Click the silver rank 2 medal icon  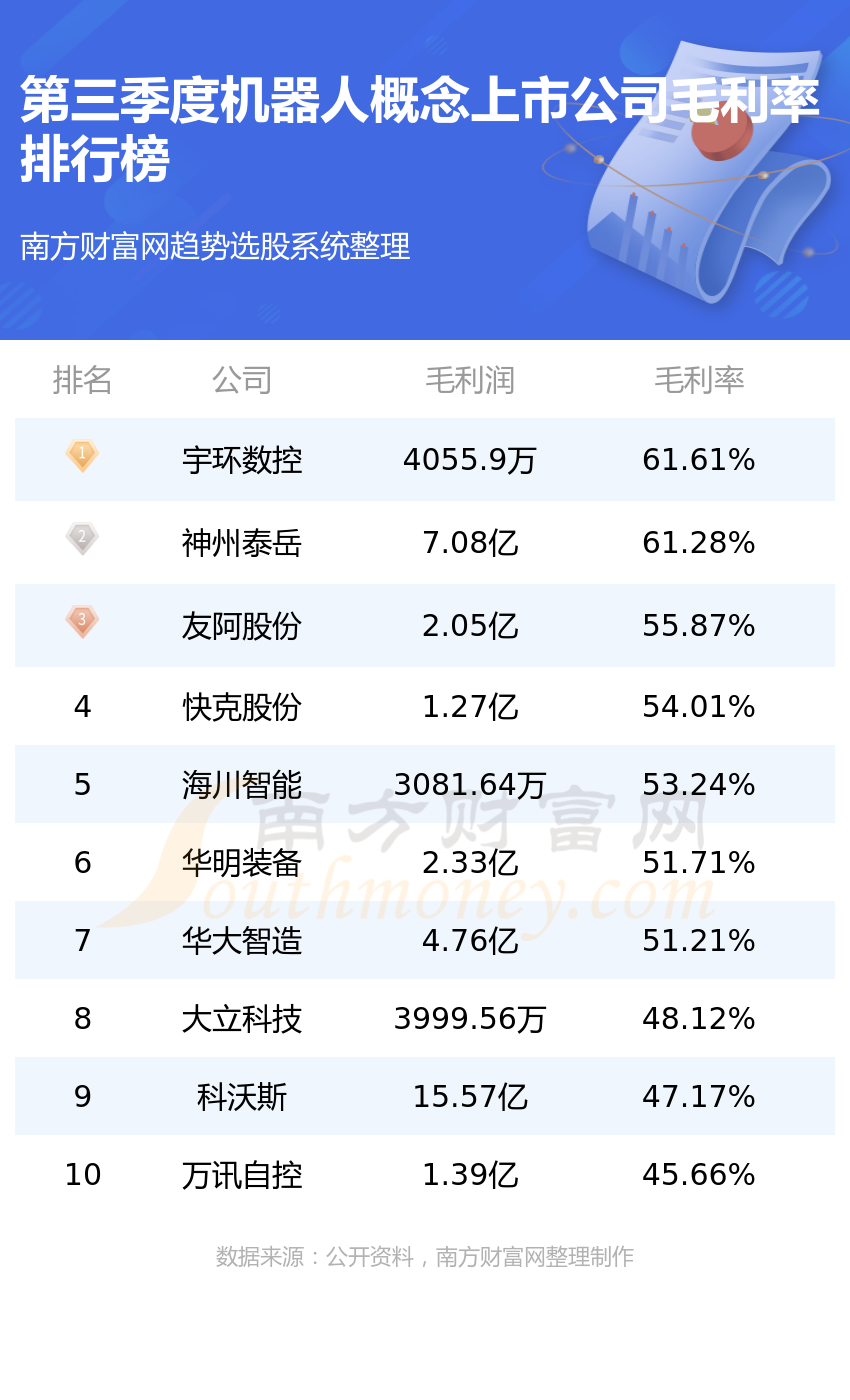pos(82,538)
